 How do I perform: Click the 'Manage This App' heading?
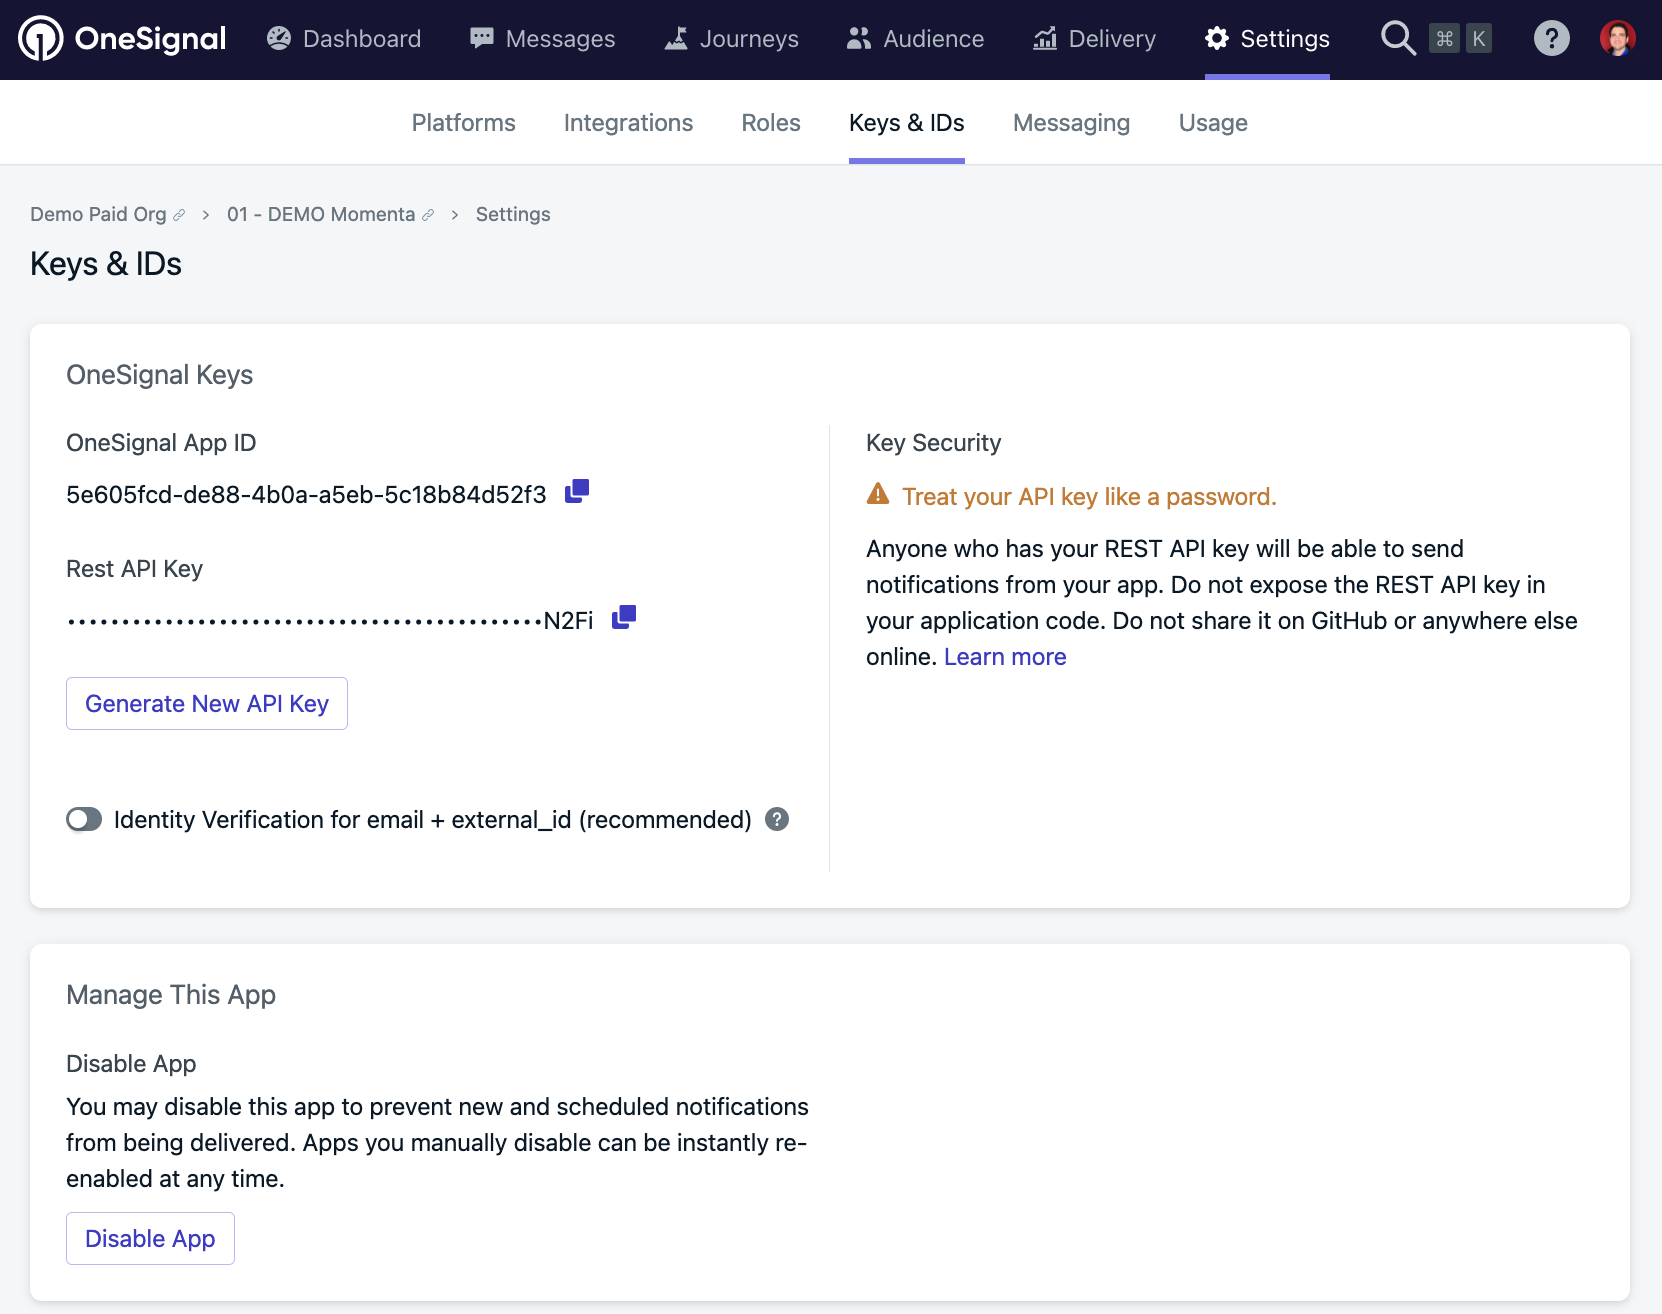tap(171, 995)
